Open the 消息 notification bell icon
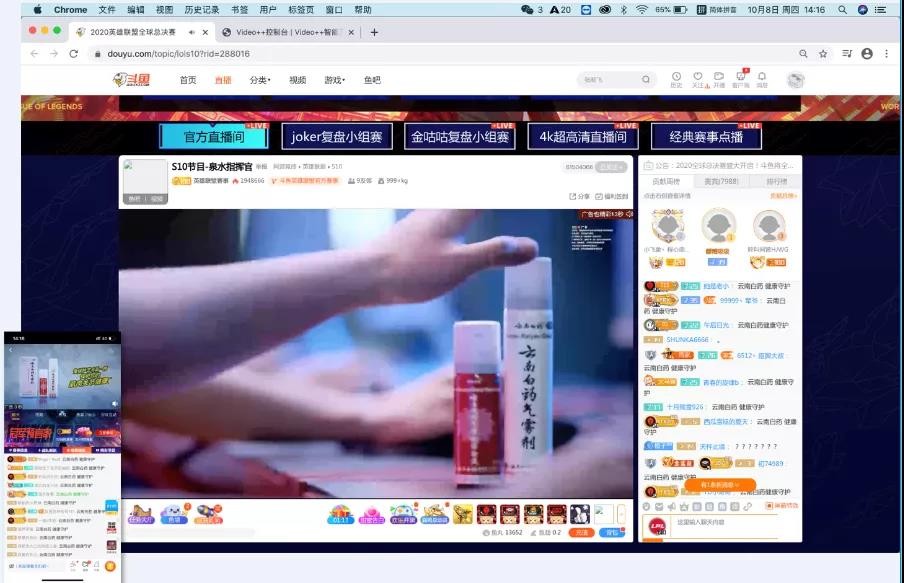The height and width of the screenshot is (583, 904). [x=762, y=79]
